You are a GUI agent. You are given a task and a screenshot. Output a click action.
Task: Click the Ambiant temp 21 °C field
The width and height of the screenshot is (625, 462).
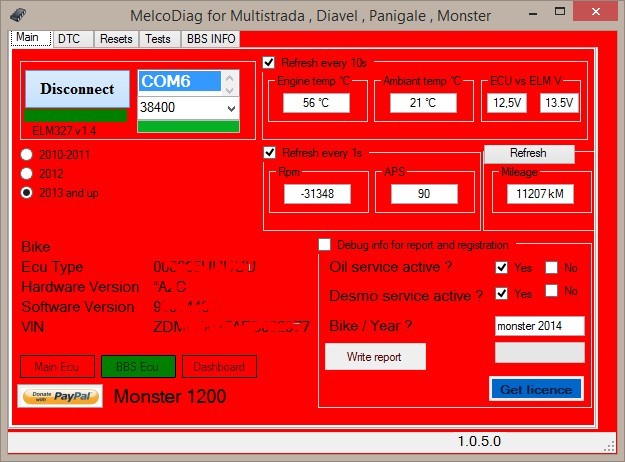click(x=423, y=103)
